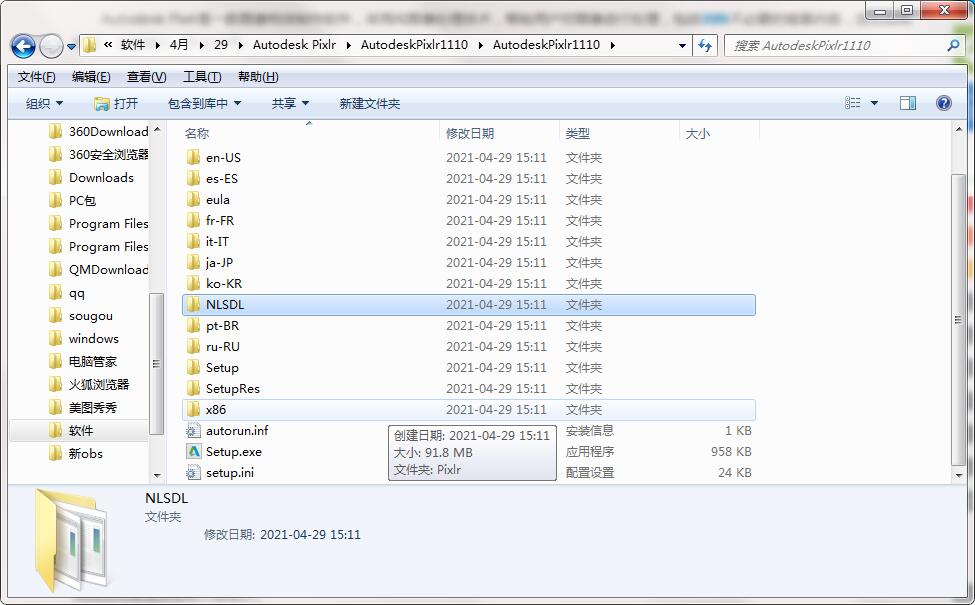Screen dimensions: 975x605
Task: Select QMDownload in the navigation tree
Action: click(98, 269)
